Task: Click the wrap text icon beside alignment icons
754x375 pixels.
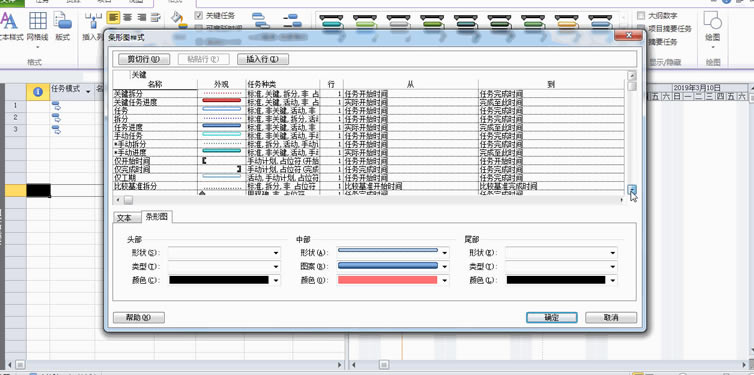Action: click(155, 17)
